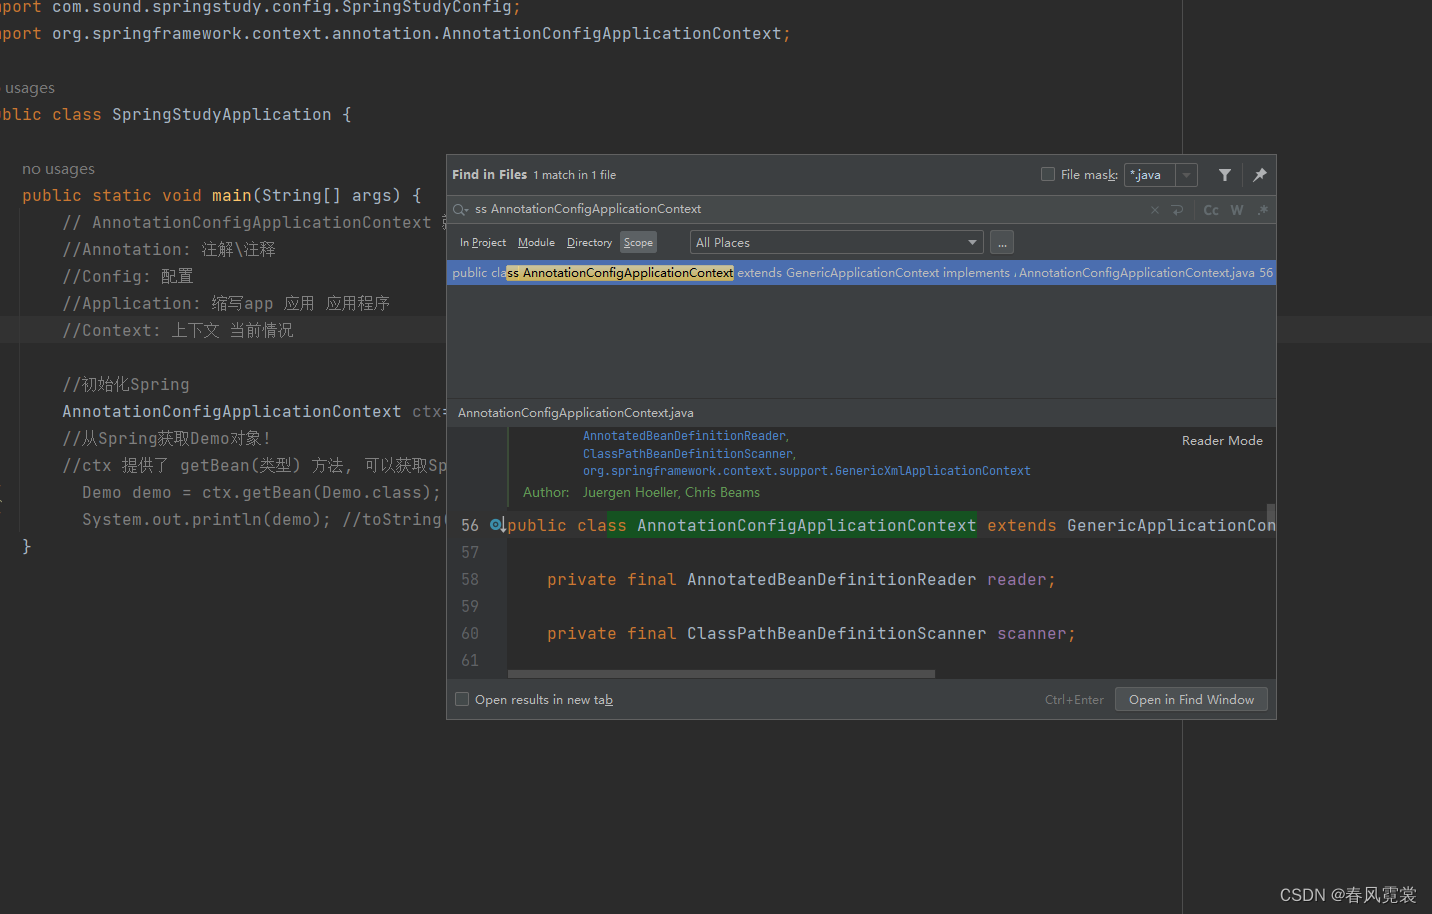
Task: Toggle Words (W) search option
Action: point(1237,210)
